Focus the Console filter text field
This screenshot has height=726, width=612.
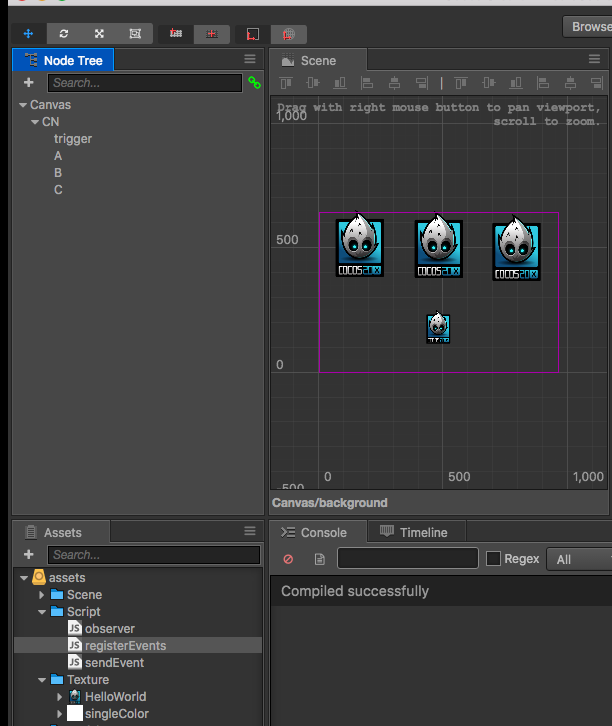(408, 558)
